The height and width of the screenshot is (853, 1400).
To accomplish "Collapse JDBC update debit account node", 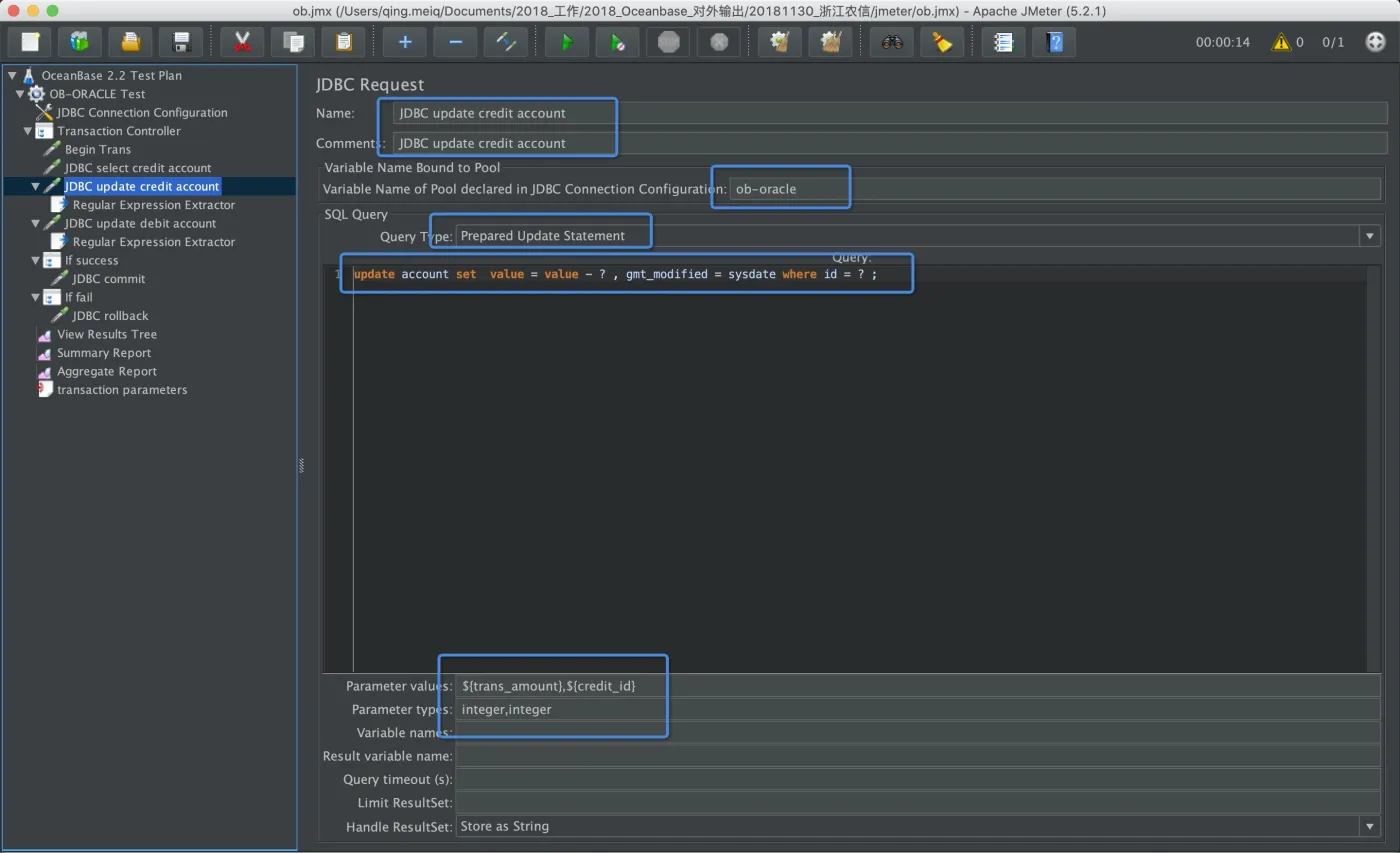I will click(35, 223).
